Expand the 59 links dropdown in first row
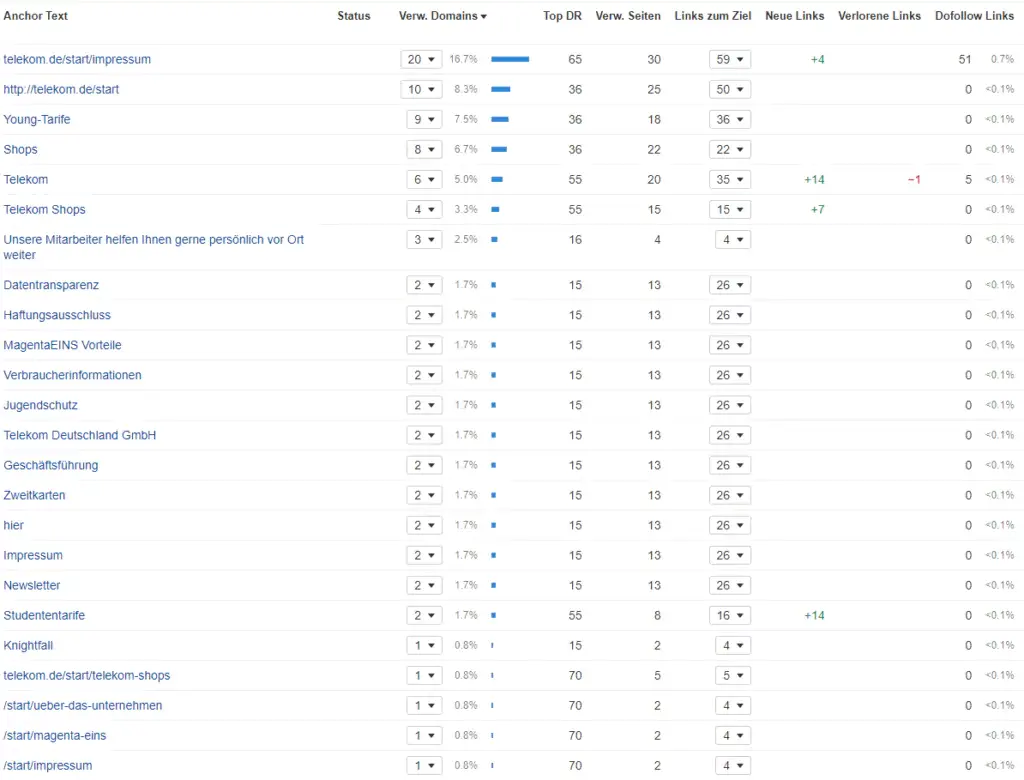 click(x=729, y=60)
